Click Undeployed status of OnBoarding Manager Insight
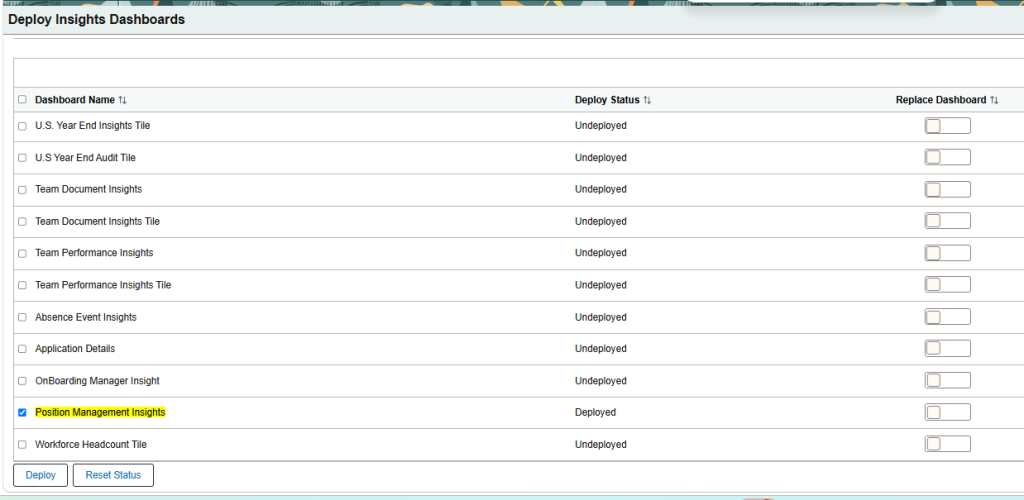Image resolution: width=1024 pixels, height=500 pixels. tap(601, 381)
